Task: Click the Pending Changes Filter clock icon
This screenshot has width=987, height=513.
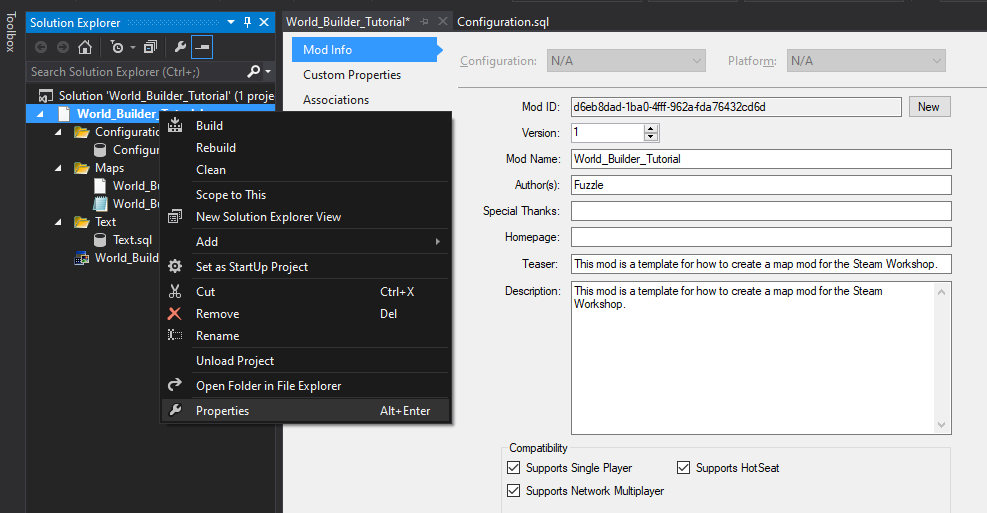Action: tap(116, 47)
